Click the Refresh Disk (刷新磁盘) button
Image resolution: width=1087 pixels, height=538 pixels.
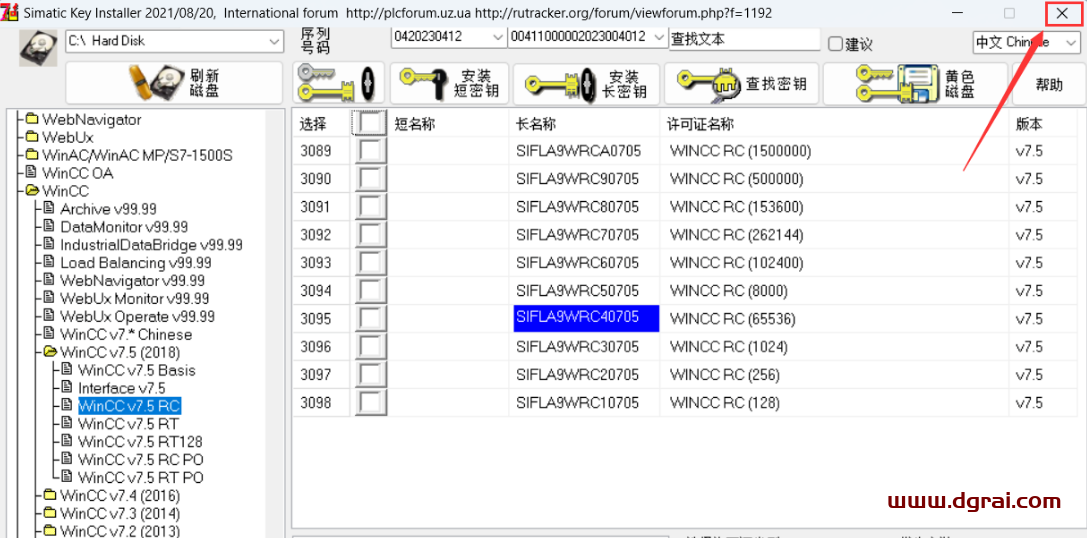[x=174, y=83]
